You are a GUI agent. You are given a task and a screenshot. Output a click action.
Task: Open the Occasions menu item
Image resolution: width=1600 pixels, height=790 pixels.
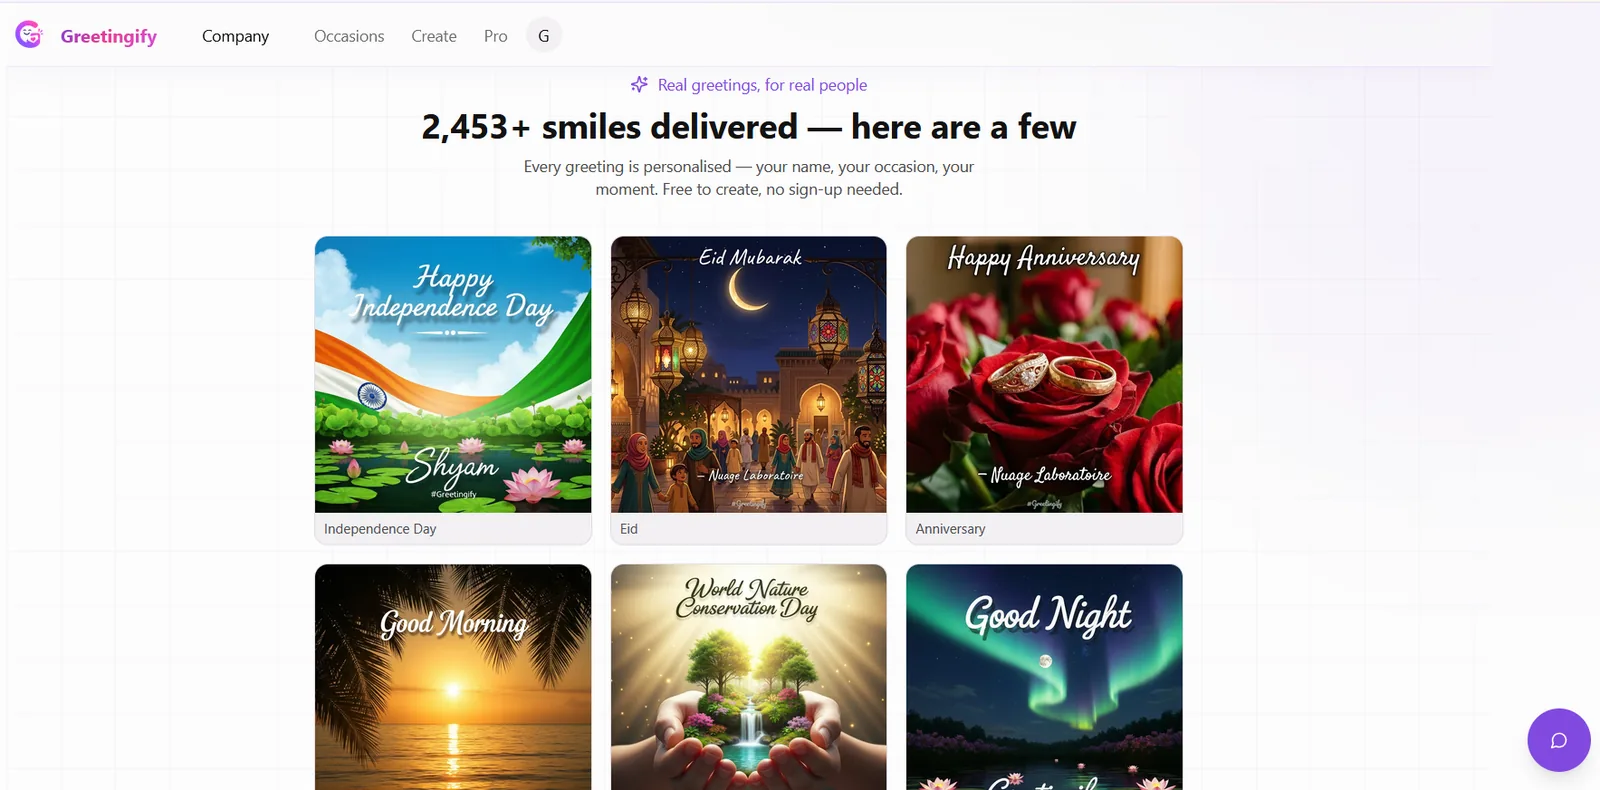tap(349, 36)
